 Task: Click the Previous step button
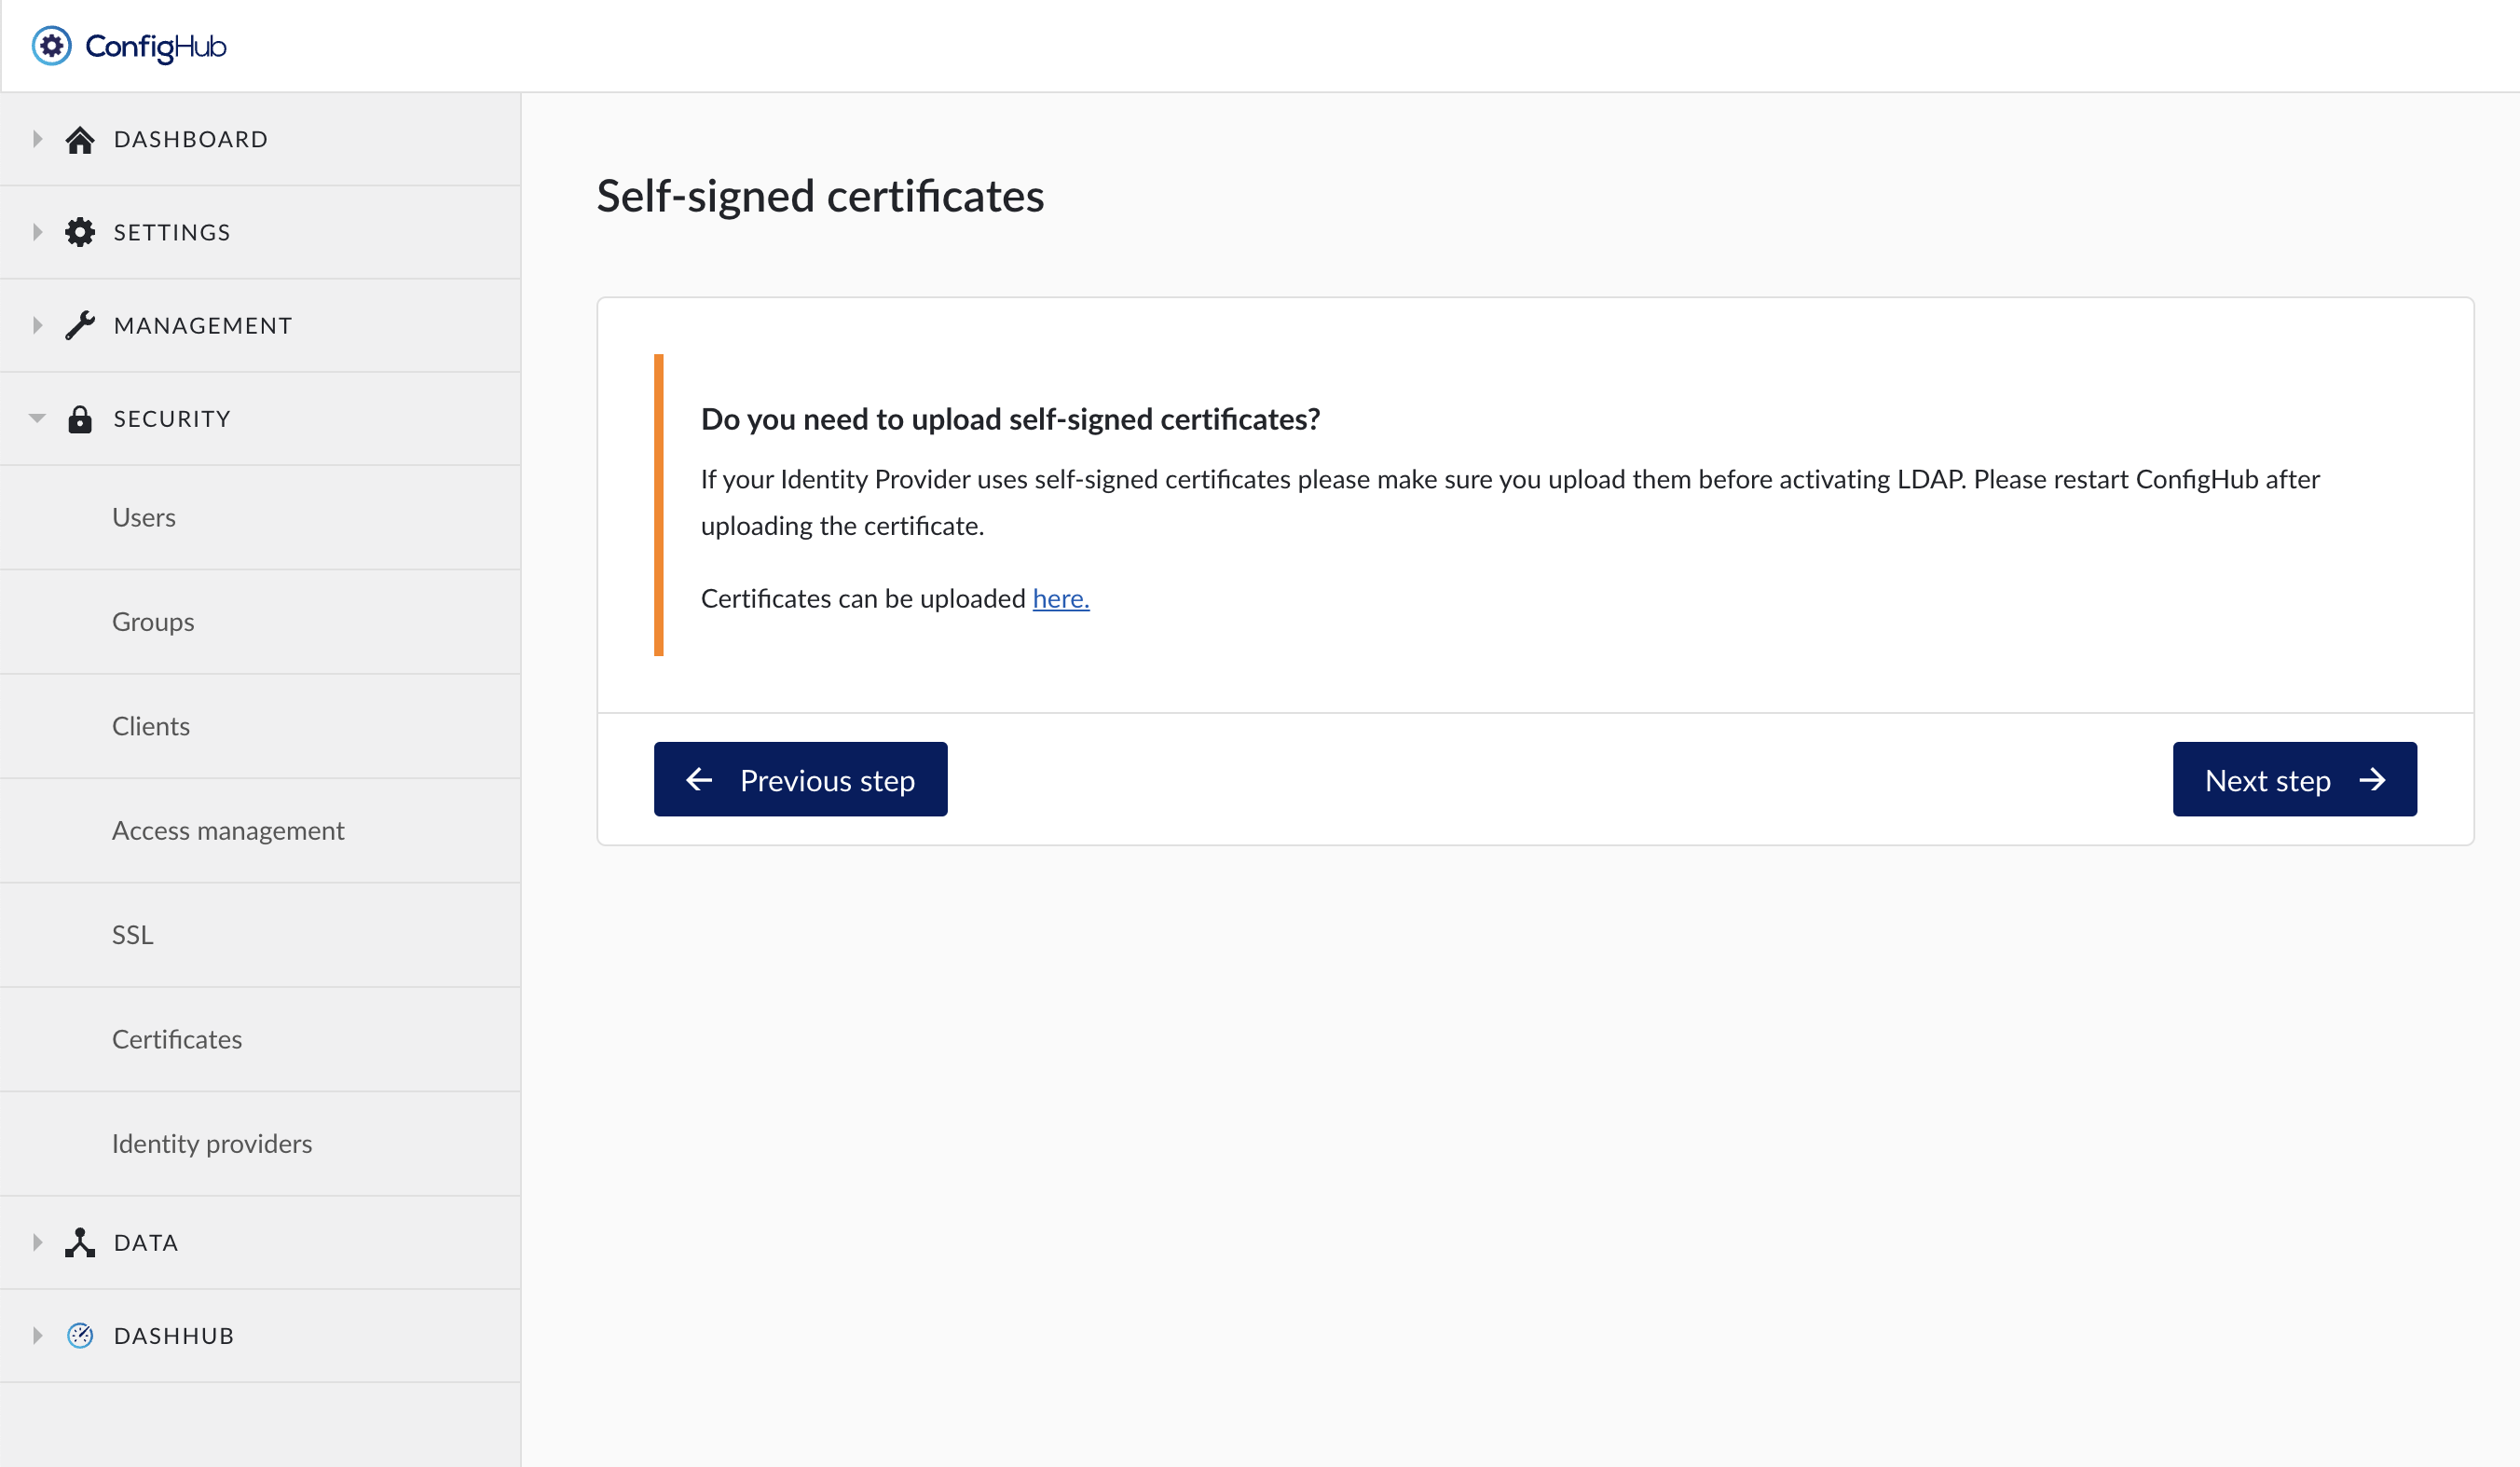pyautogui.click(x=800, y=779)
